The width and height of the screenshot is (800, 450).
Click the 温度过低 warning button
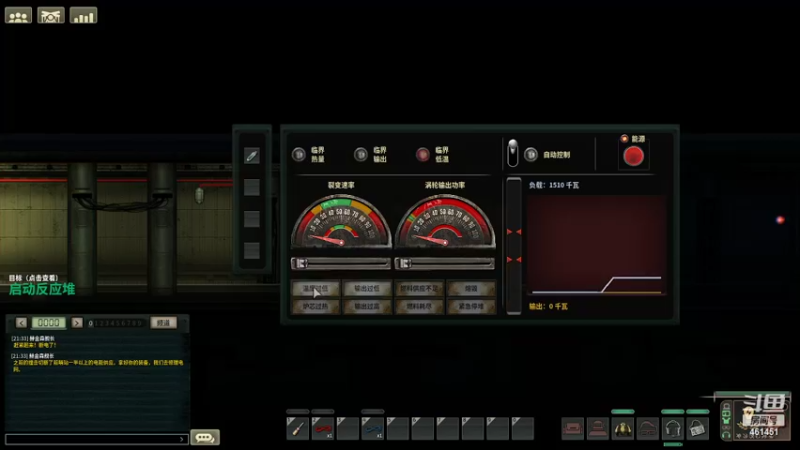click(x=315, y=289)
